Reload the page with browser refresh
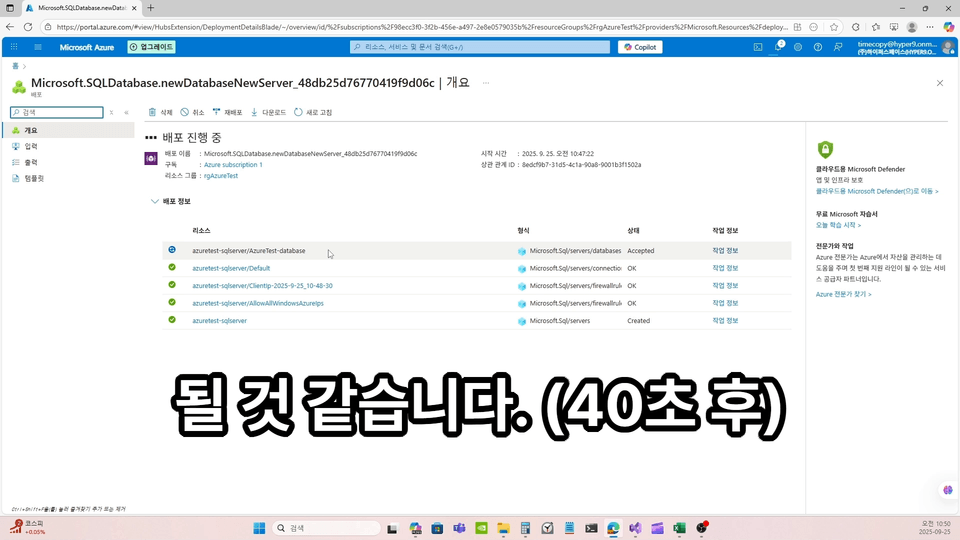Screen dimensions: 960x540 pos(28,27)
